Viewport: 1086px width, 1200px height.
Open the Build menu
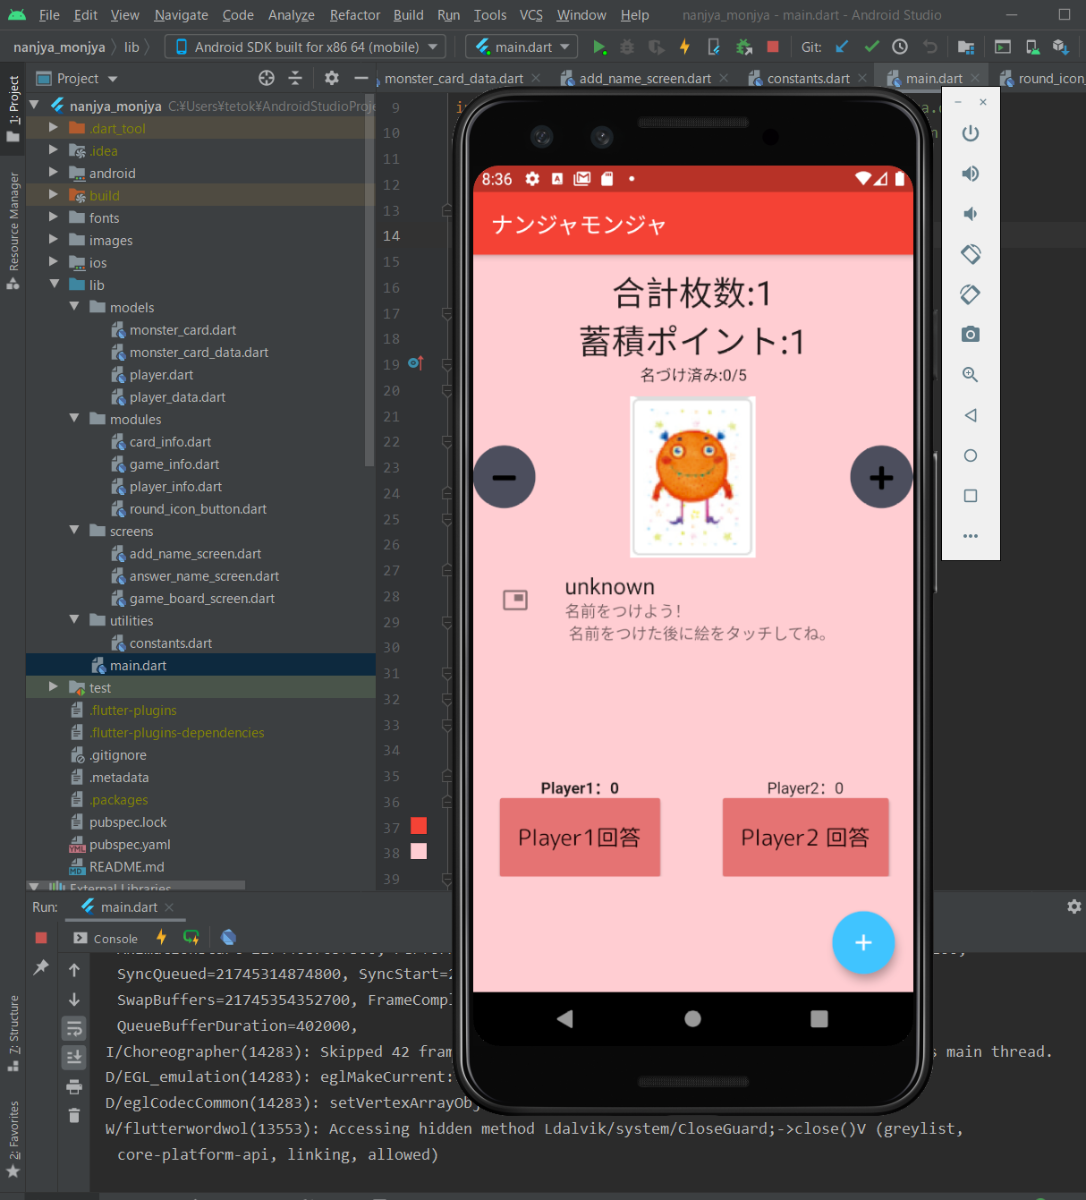[408, 15]
